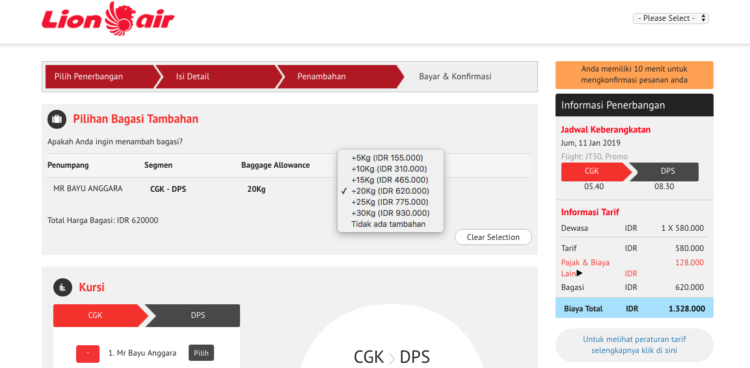The image size is (750, 368).
Task: Click the black arrow next to Lain
Action: point(579,273)
